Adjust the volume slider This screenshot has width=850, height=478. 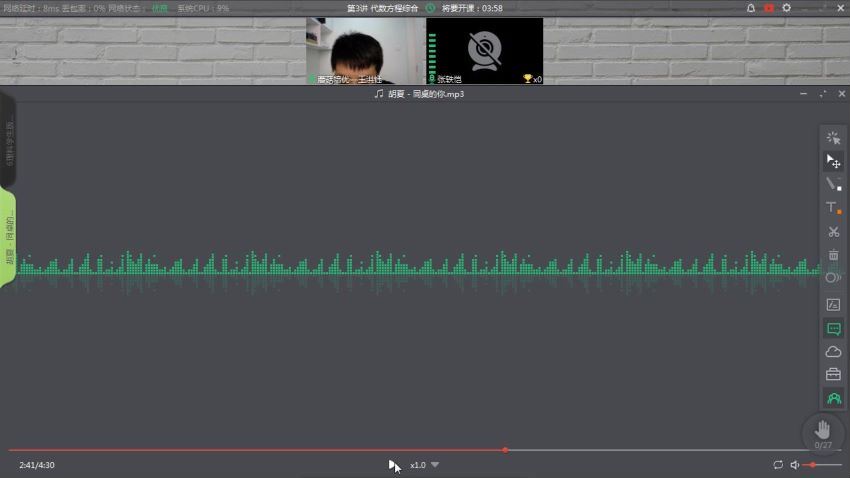point(822,464)
